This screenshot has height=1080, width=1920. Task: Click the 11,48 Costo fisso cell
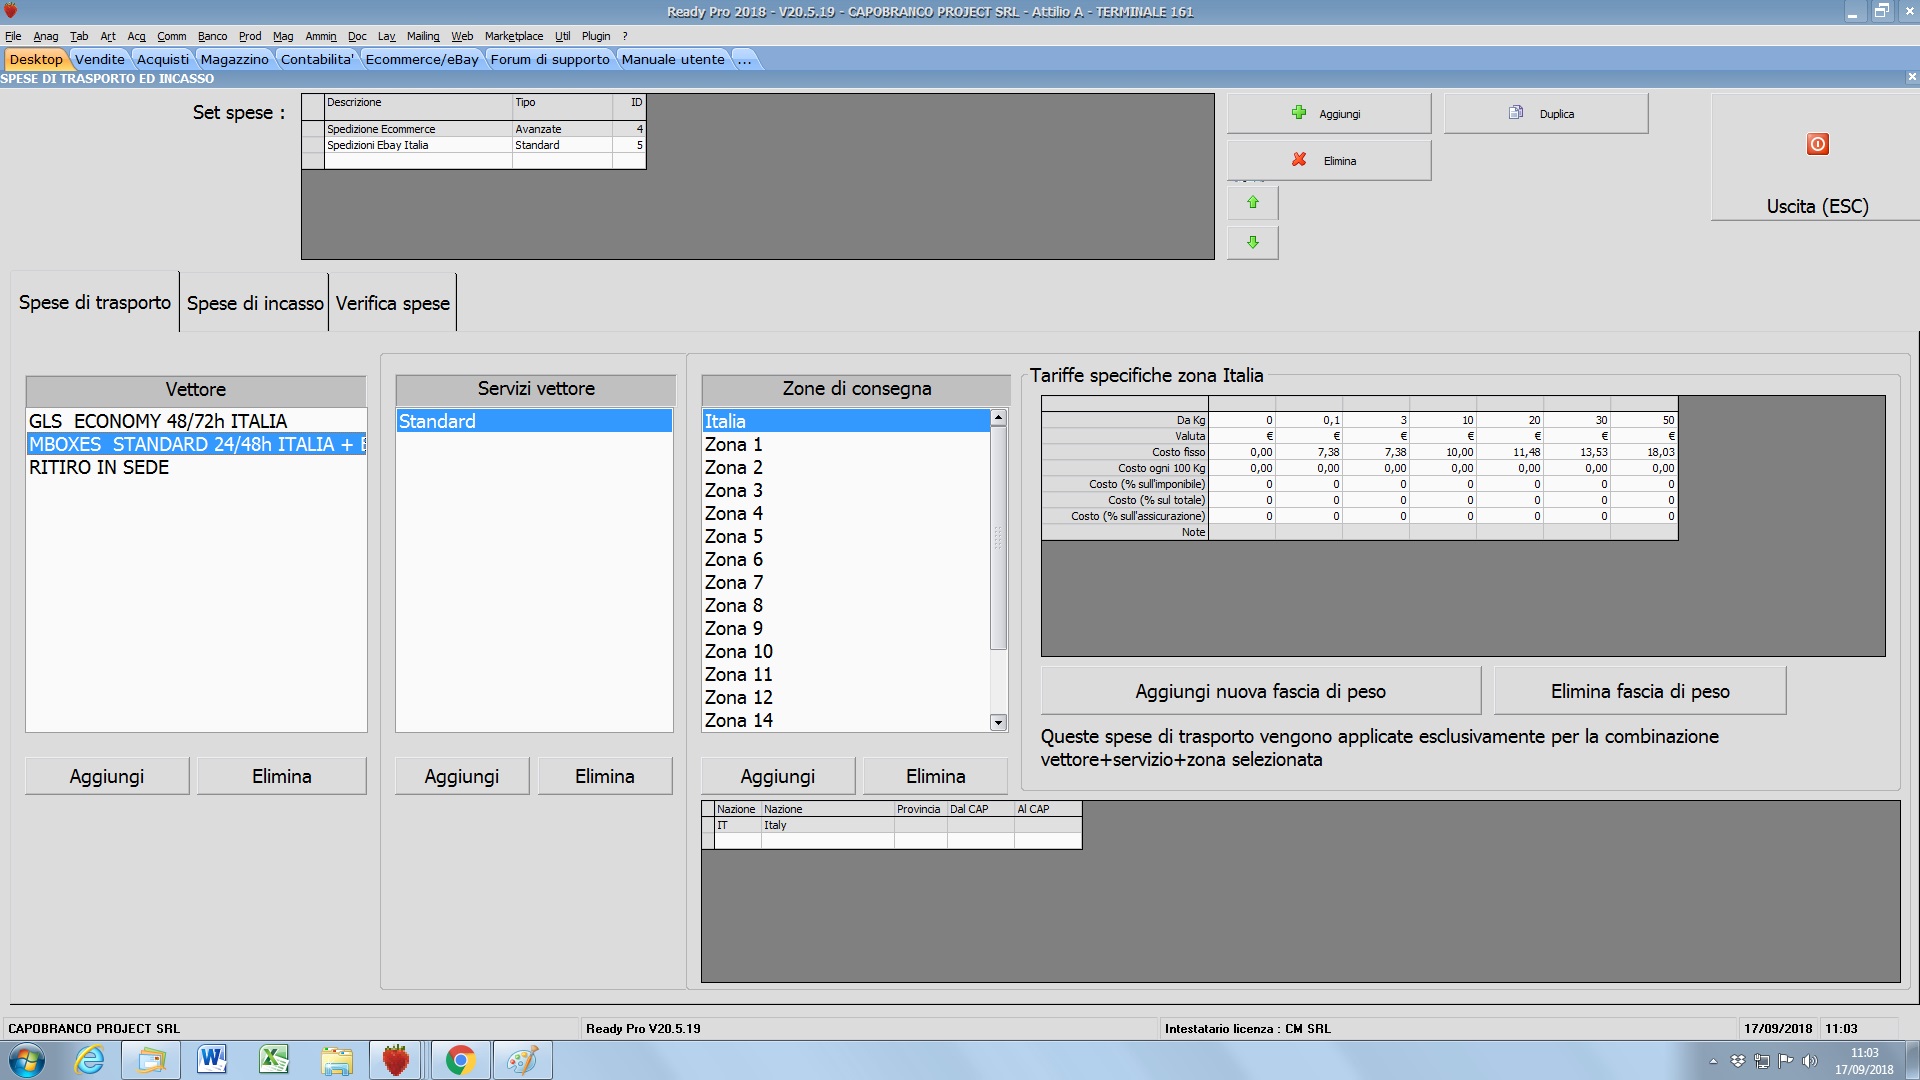[x=1510, y=452]
